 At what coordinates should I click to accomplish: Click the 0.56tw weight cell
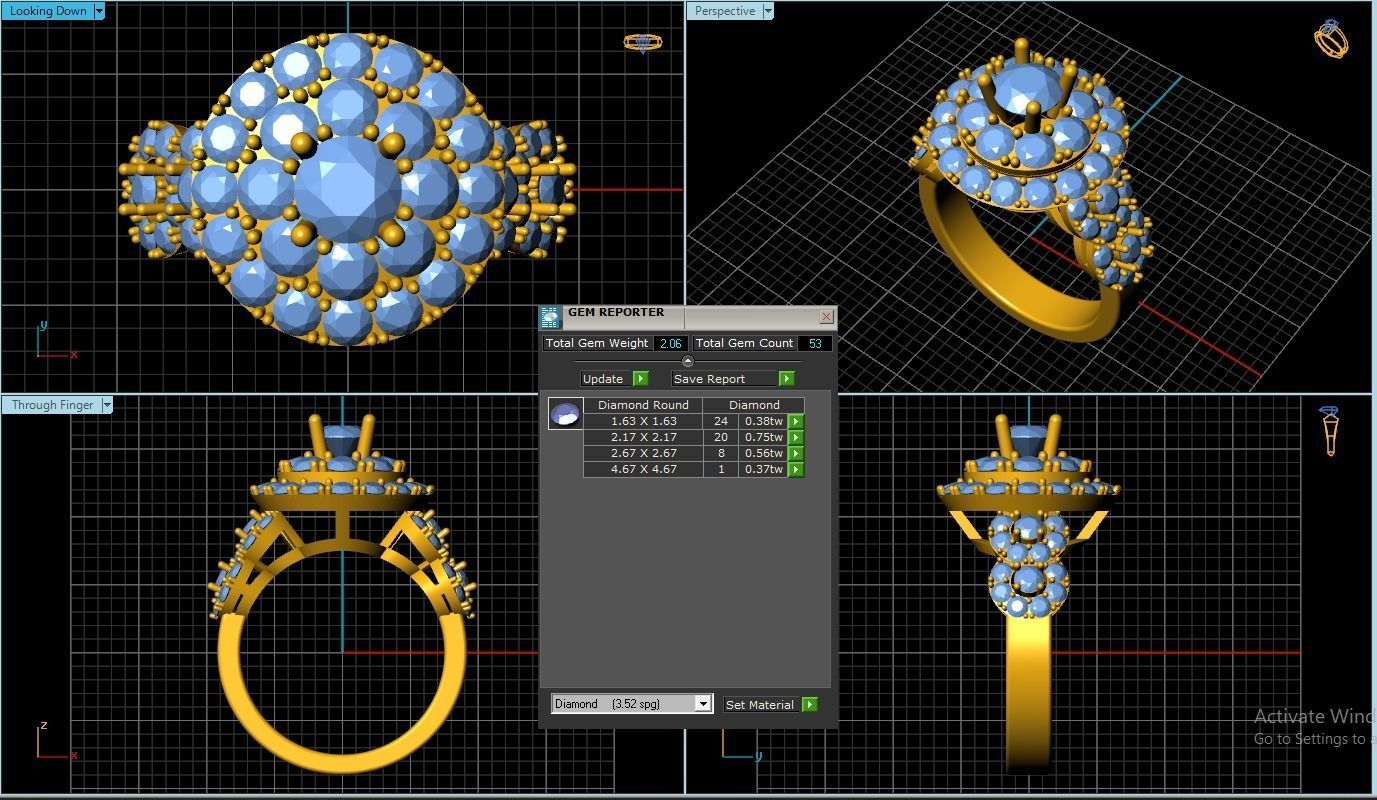coord(764,453)
